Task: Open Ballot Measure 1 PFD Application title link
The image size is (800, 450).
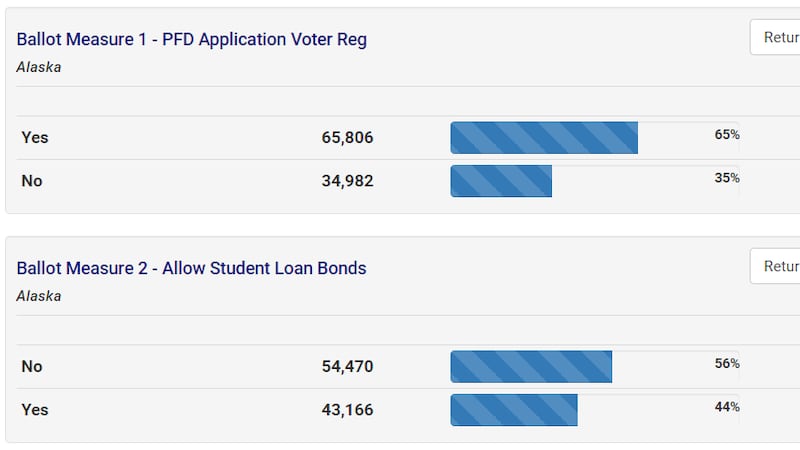Action: pos(191,39)
